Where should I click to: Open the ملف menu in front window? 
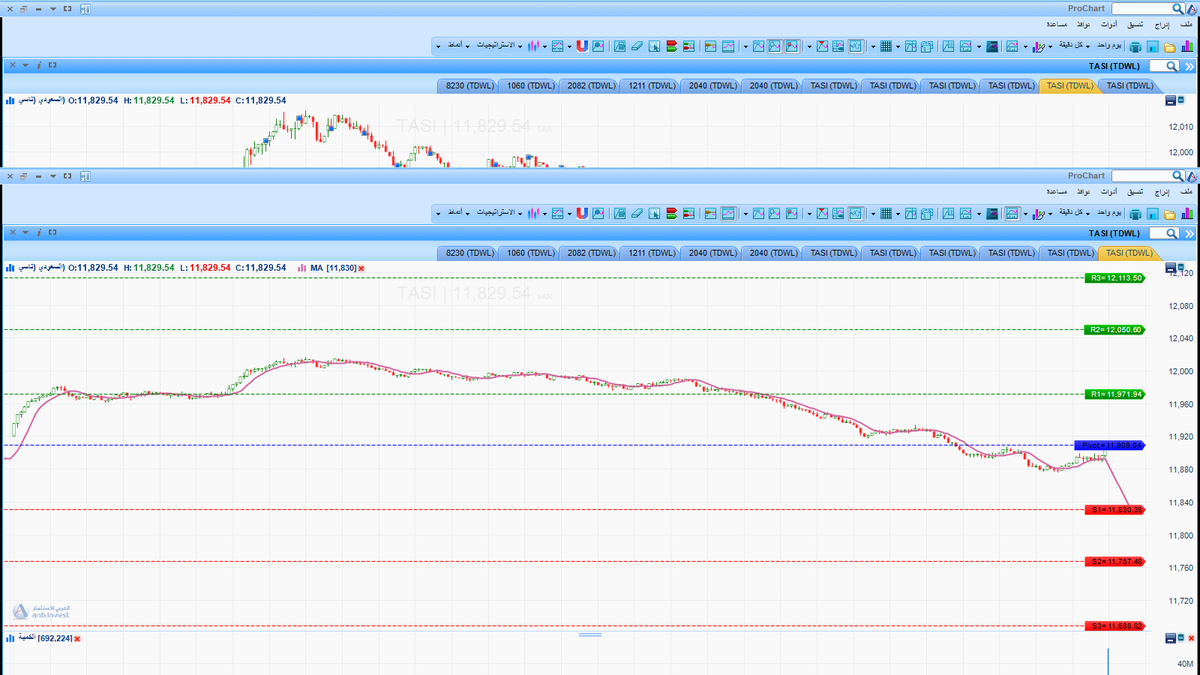click(1185, 192)
